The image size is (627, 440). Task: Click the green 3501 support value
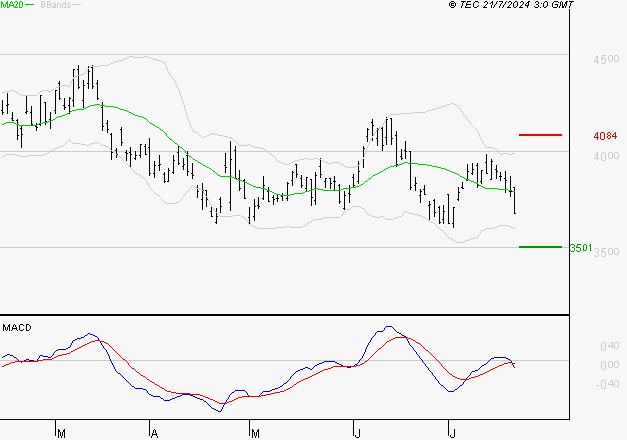[581, 248]
